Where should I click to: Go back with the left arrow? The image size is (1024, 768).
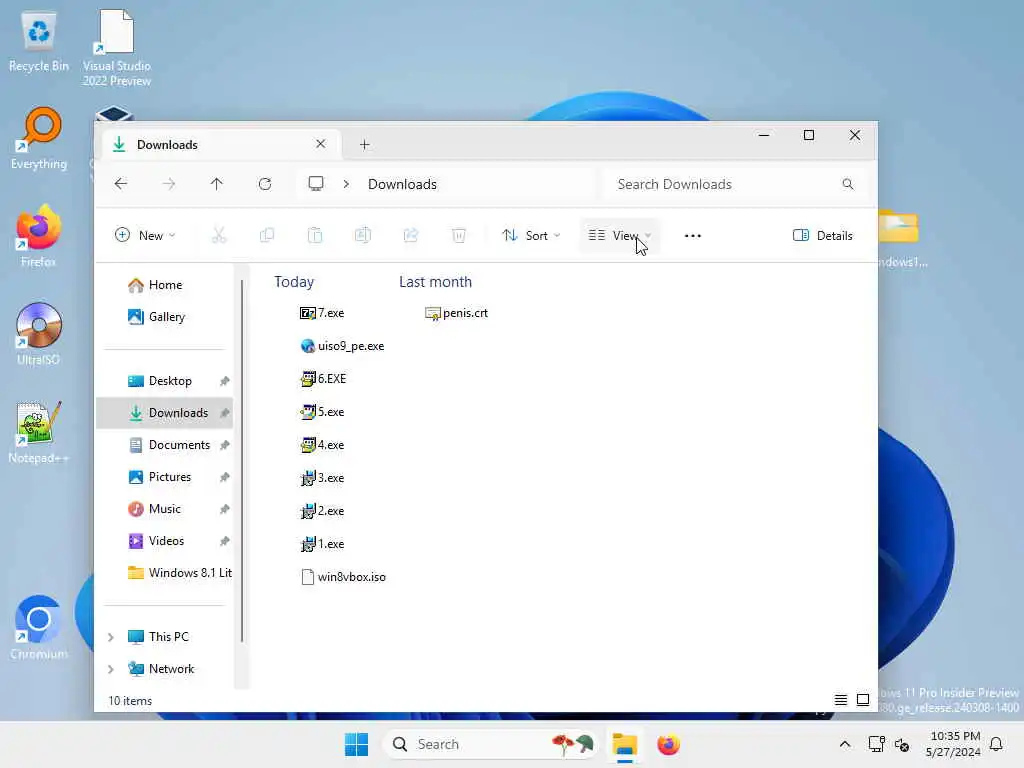point(121,184)
